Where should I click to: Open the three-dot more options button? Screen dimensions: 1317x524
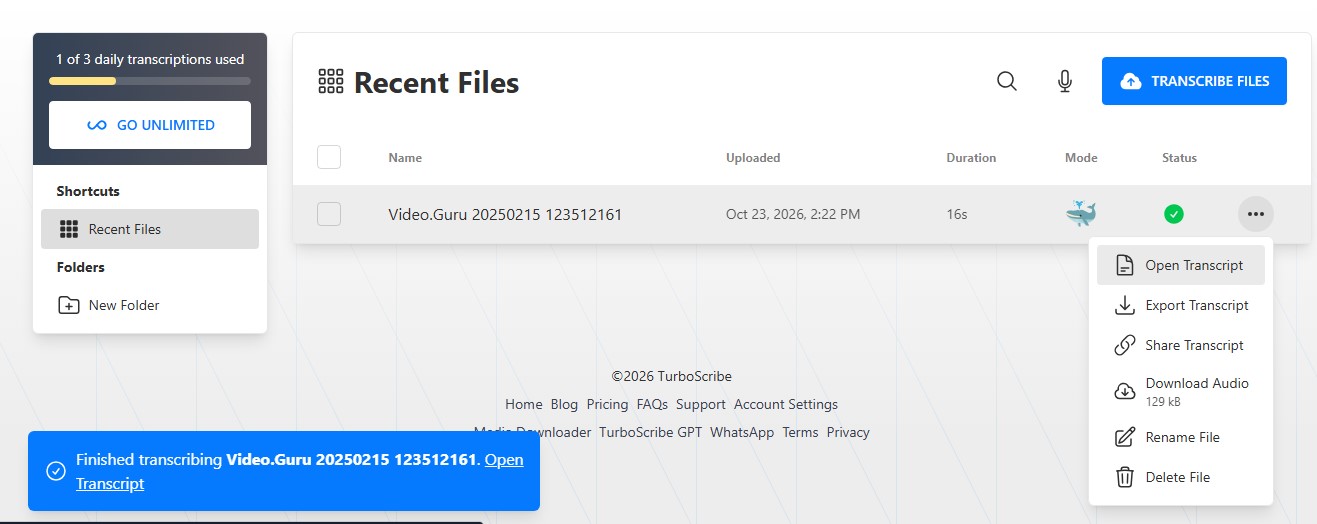[1256, 214]
